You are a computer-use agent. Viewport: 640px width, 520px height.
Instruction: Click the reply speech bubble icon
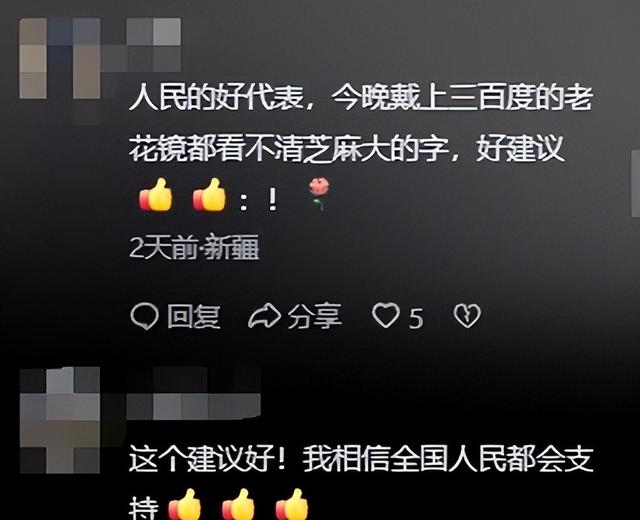[x=144, y=316]
